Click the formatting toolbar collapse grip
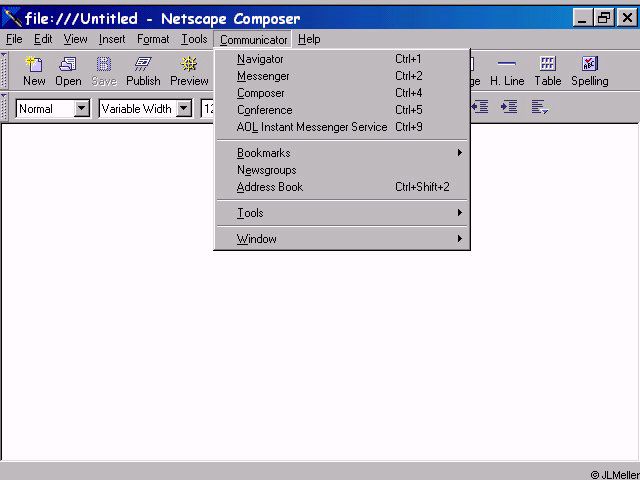Viewport: 640px width, 480px height. [x=4, y=107]
